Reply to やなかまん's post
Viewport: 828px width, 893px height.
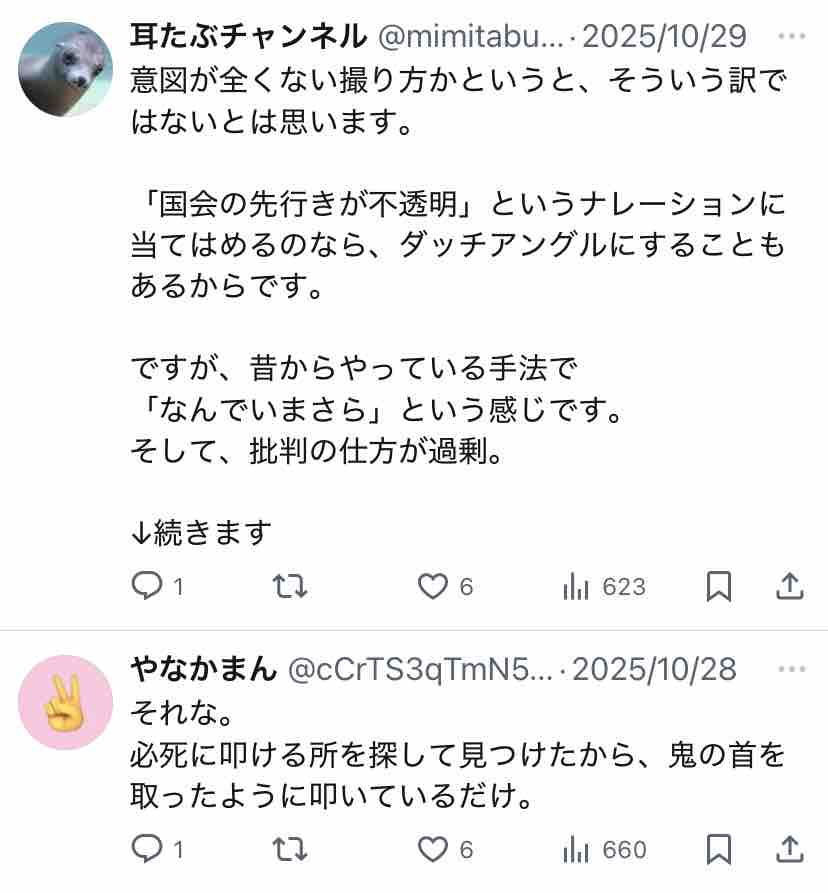click(x=158, y=849)
